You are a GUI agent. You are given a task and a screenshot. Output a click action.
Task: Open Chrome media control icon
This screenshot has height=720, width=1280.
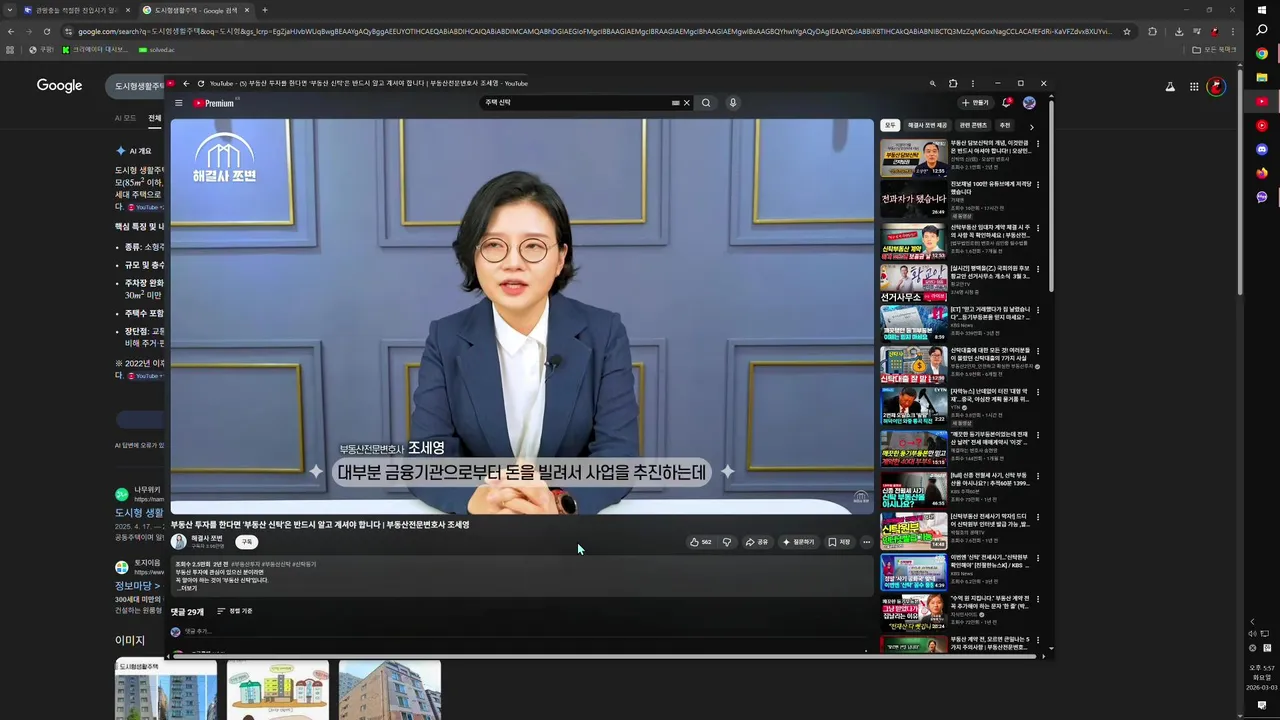[1197, 31]
